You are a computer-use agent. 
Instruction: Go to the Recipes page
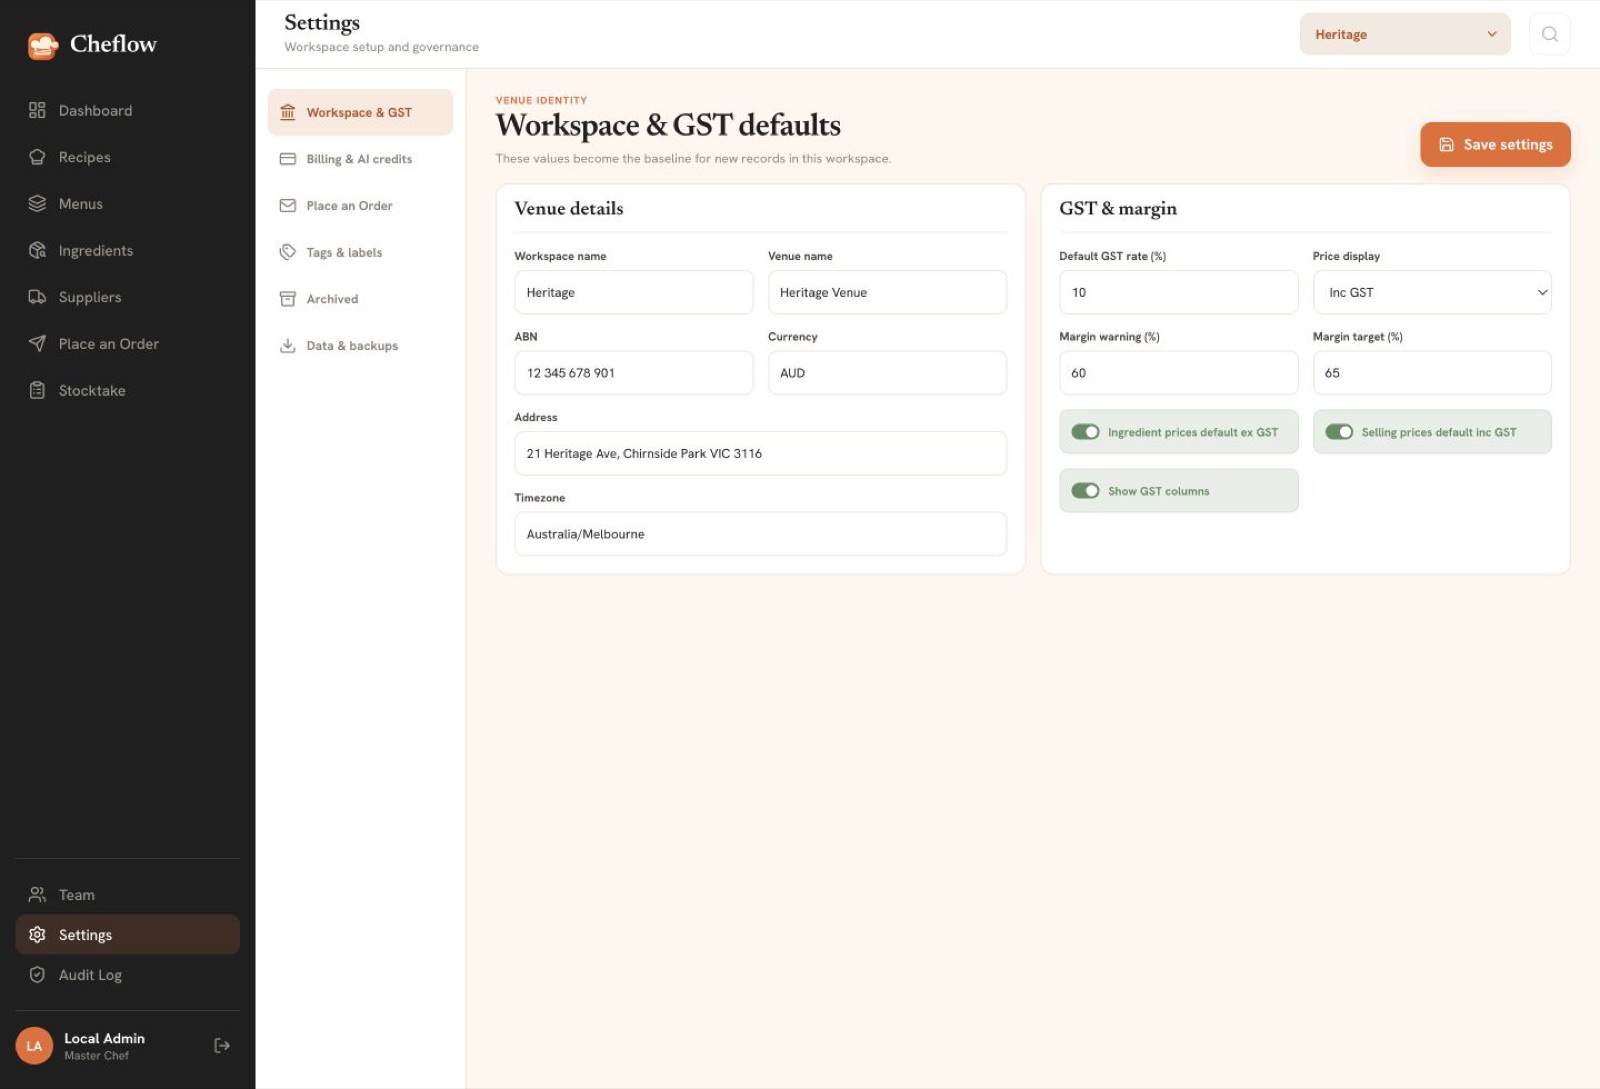[127, 157]
